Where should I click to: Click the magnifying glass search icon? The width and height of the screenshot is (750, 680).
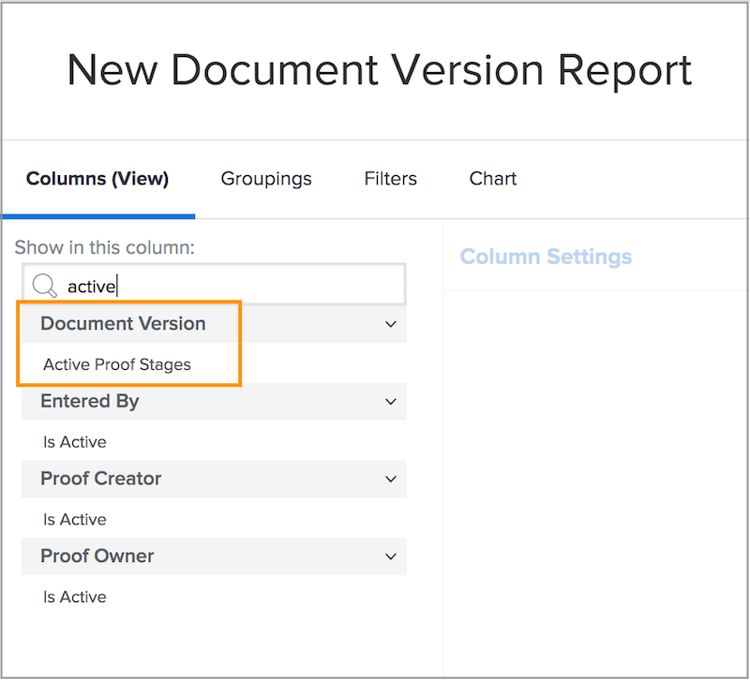click(x=44, y=286)
